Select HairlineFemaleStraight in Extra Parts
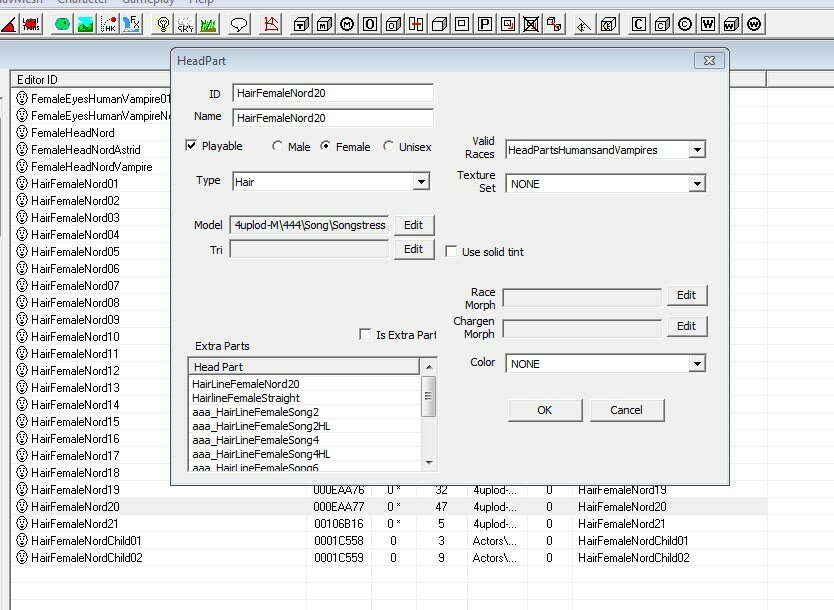Screen dimensions: 834x610 coord(246,398)
